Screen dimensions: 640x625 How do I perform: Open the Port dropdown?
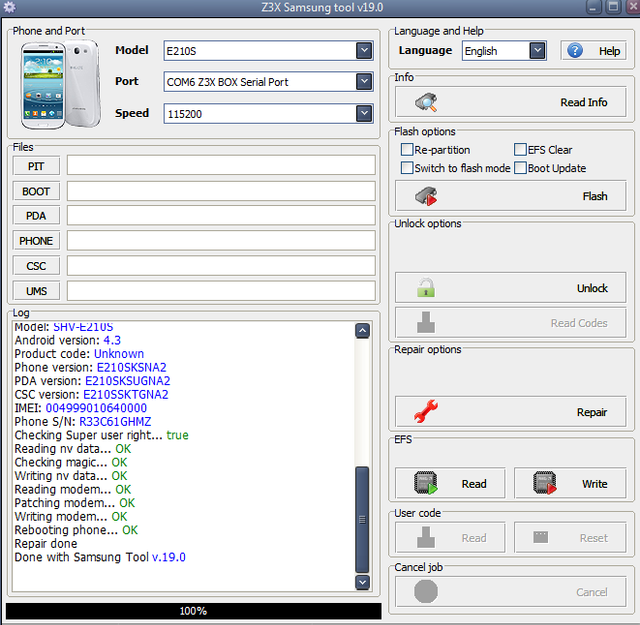(x=364, y=82)
